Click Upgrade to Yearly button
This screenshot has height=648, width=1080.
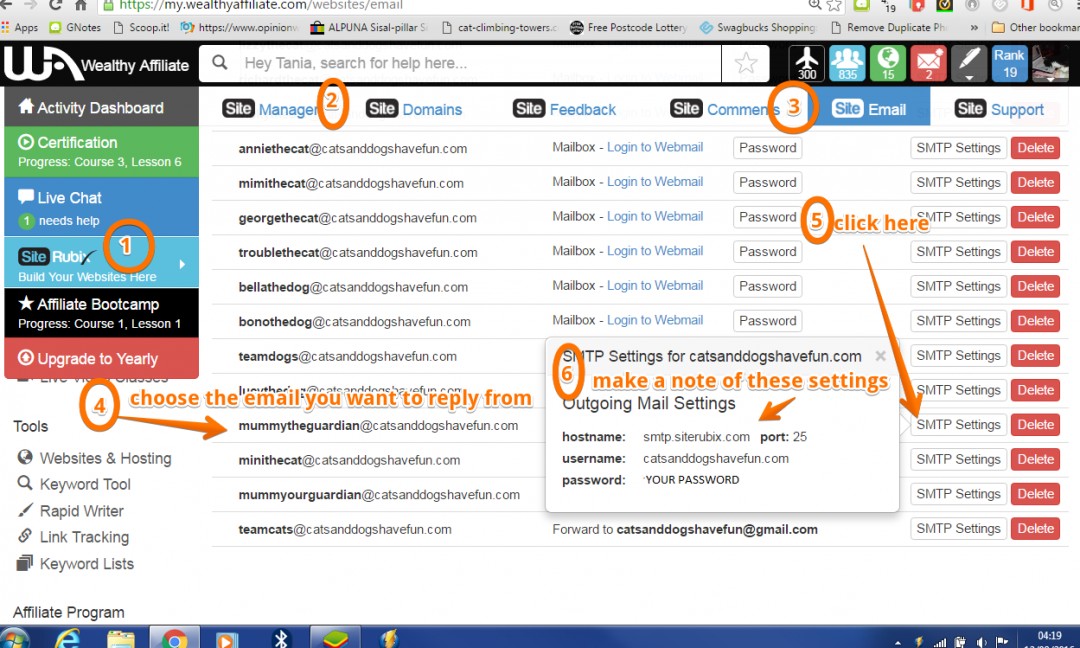pyautogui.click(x=101, y=358)
